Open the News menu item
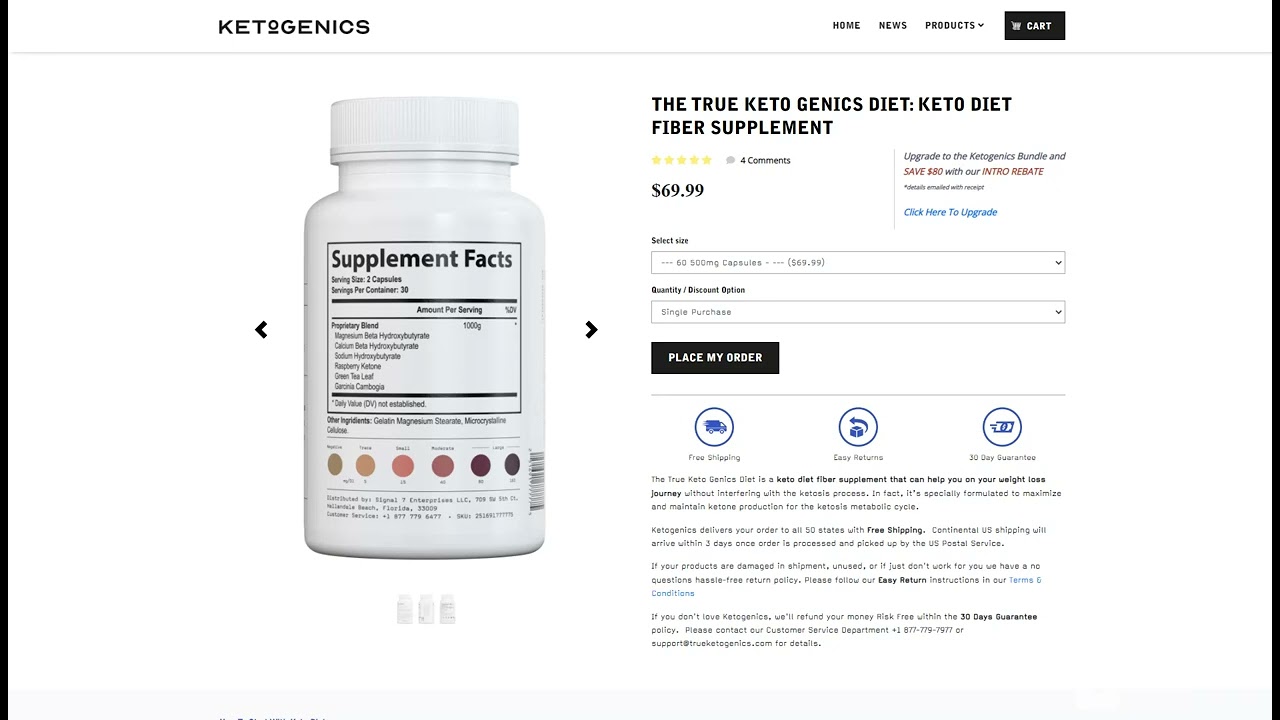 893,26
